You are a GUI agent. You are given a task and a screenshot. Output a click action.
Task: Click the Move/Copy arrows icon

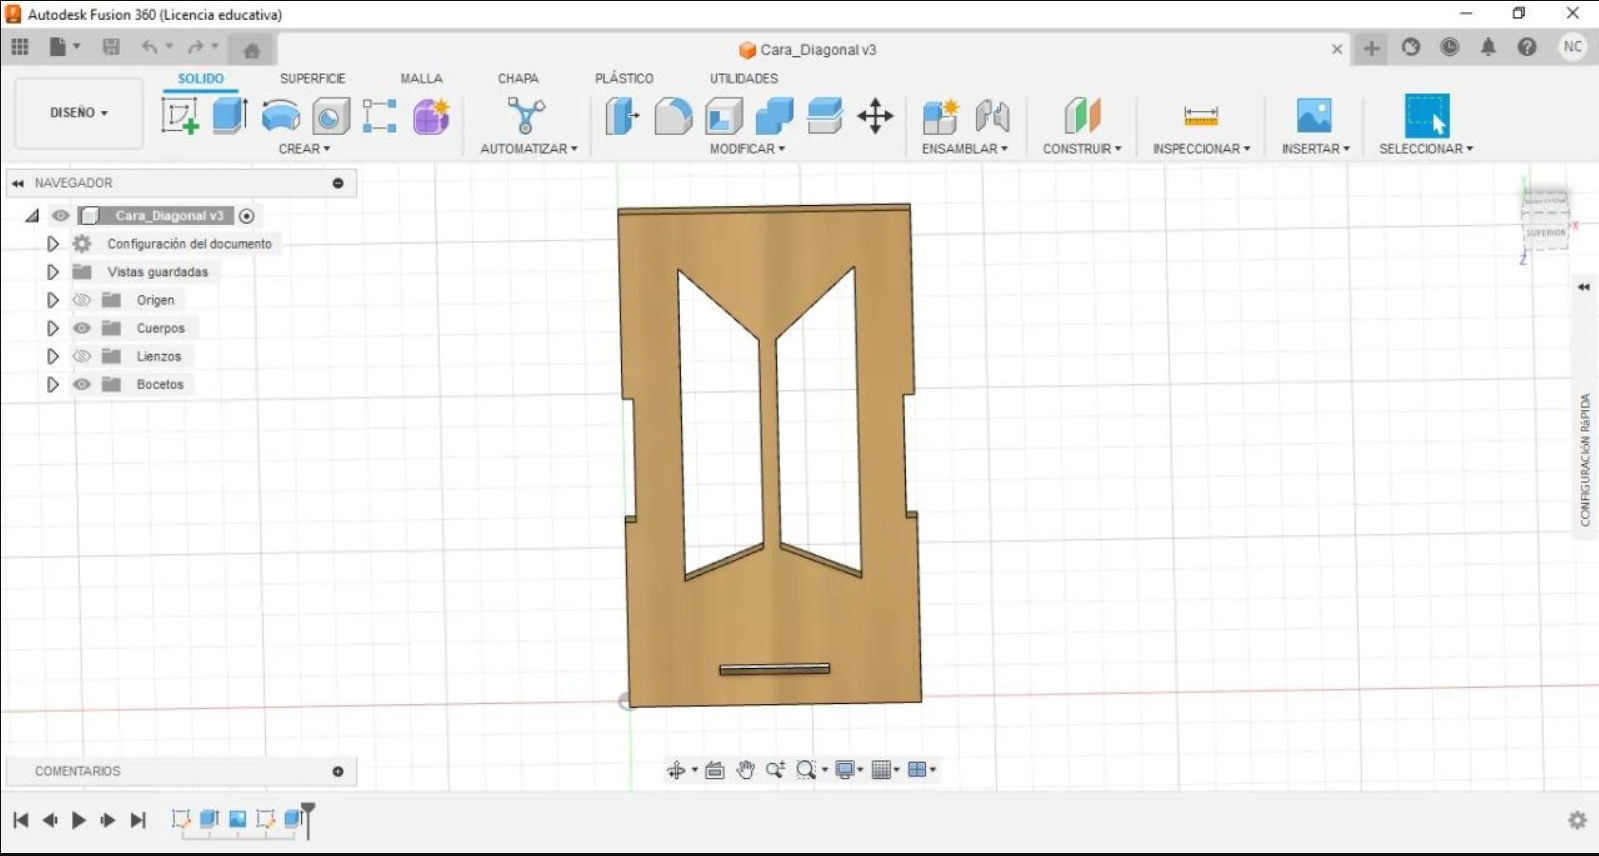[x=875, y=116]
